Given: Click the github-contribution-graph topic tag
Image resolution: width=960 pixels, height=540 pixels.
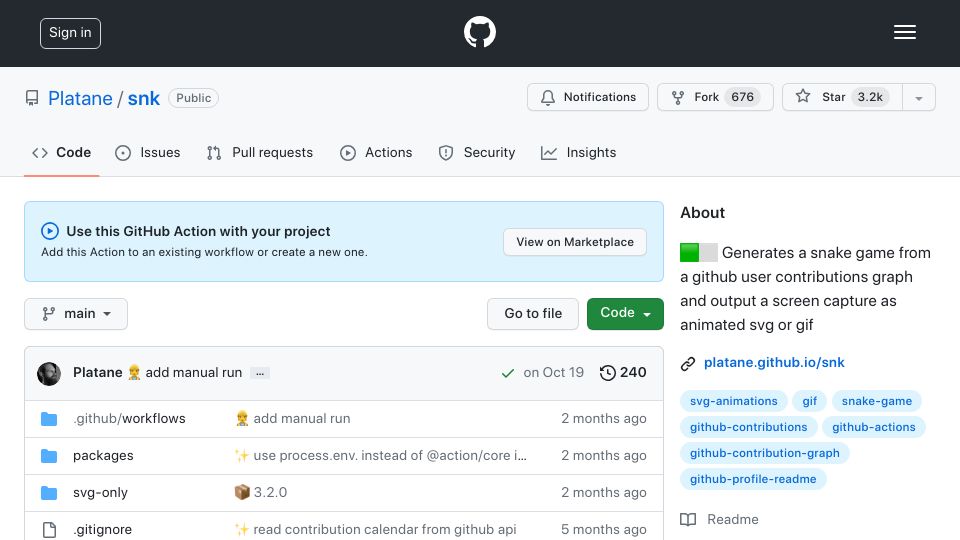Looking at the screenshot, I should click(x=765, y=453).
